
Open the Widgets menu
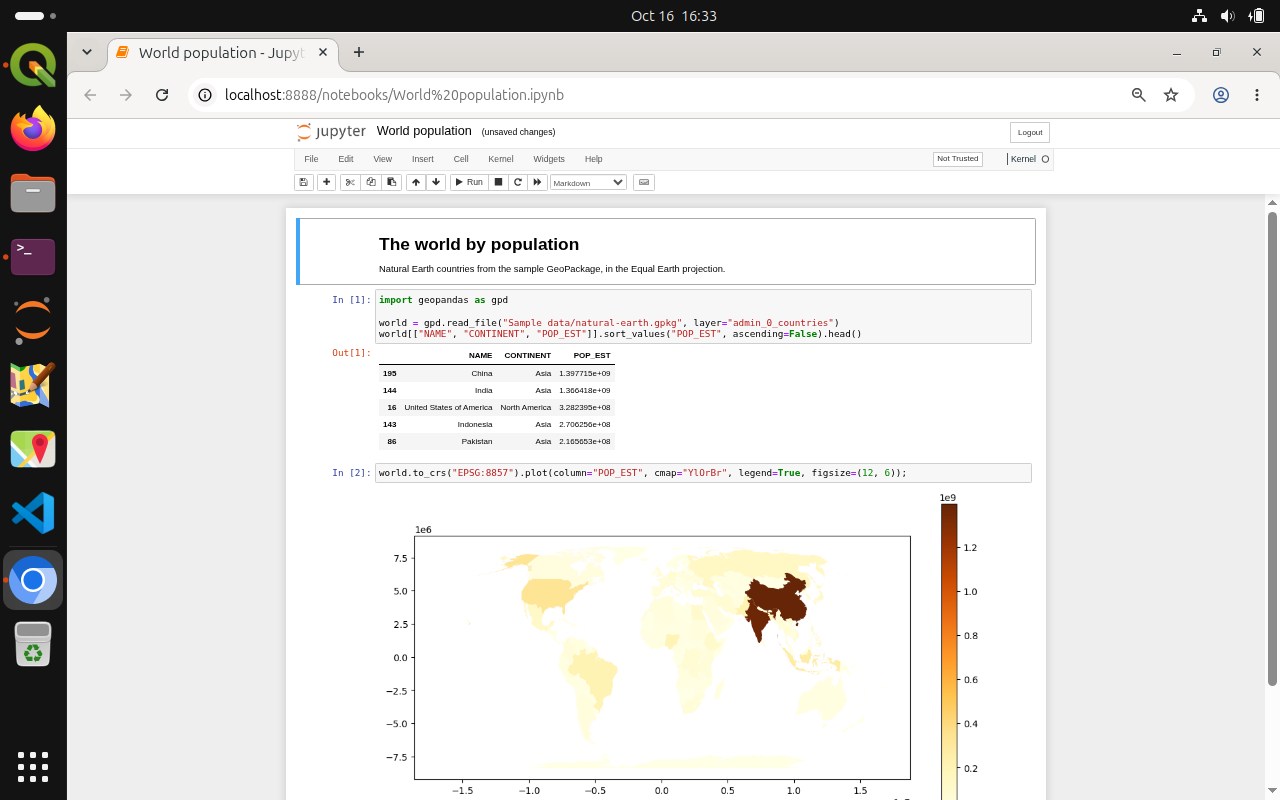549,159
